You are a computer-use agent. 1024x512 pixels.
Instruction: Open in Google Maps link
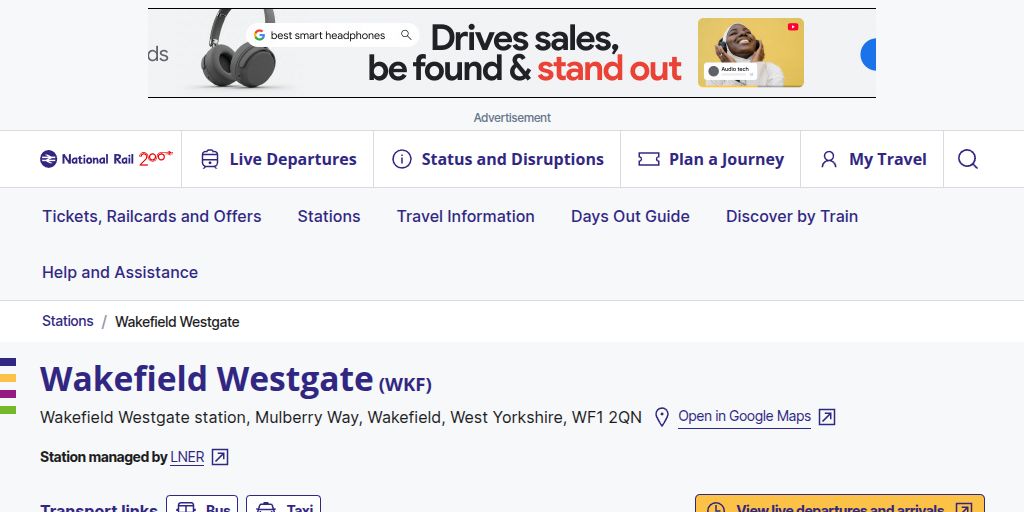[x=744, y=417]
